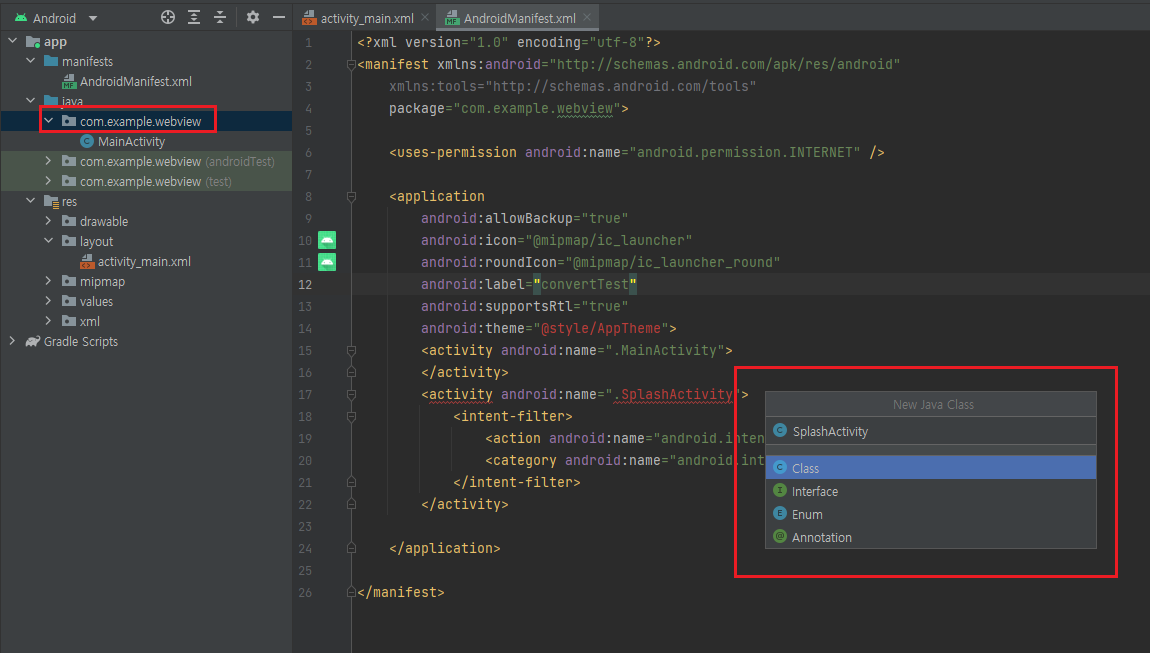This screenshot has width=1150, height=653.
Task: Click the SplashActivity name field in dialog
Action: (x=931, y=431)
